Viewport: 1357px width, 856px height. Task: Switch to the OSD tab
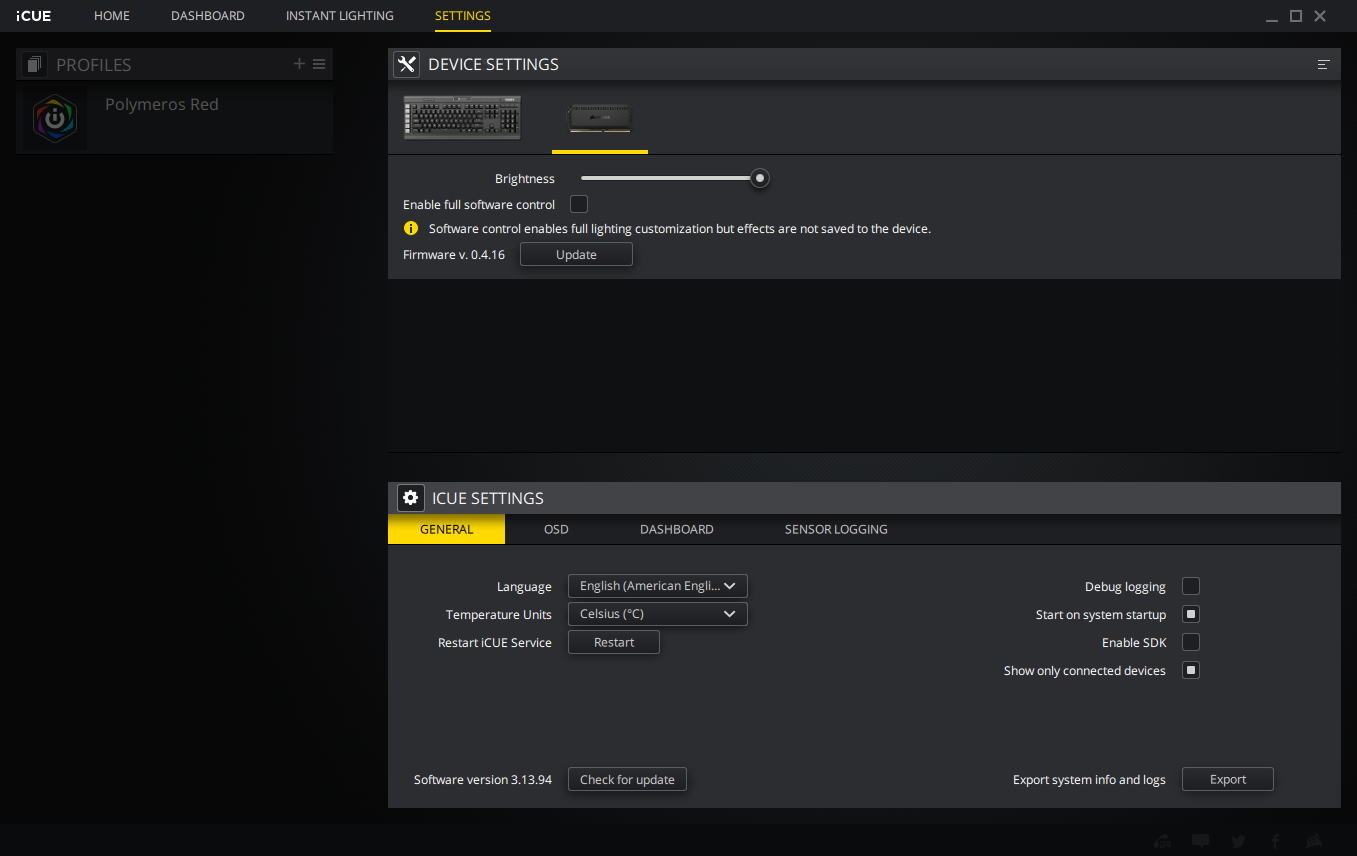click(x=556, y=529)
